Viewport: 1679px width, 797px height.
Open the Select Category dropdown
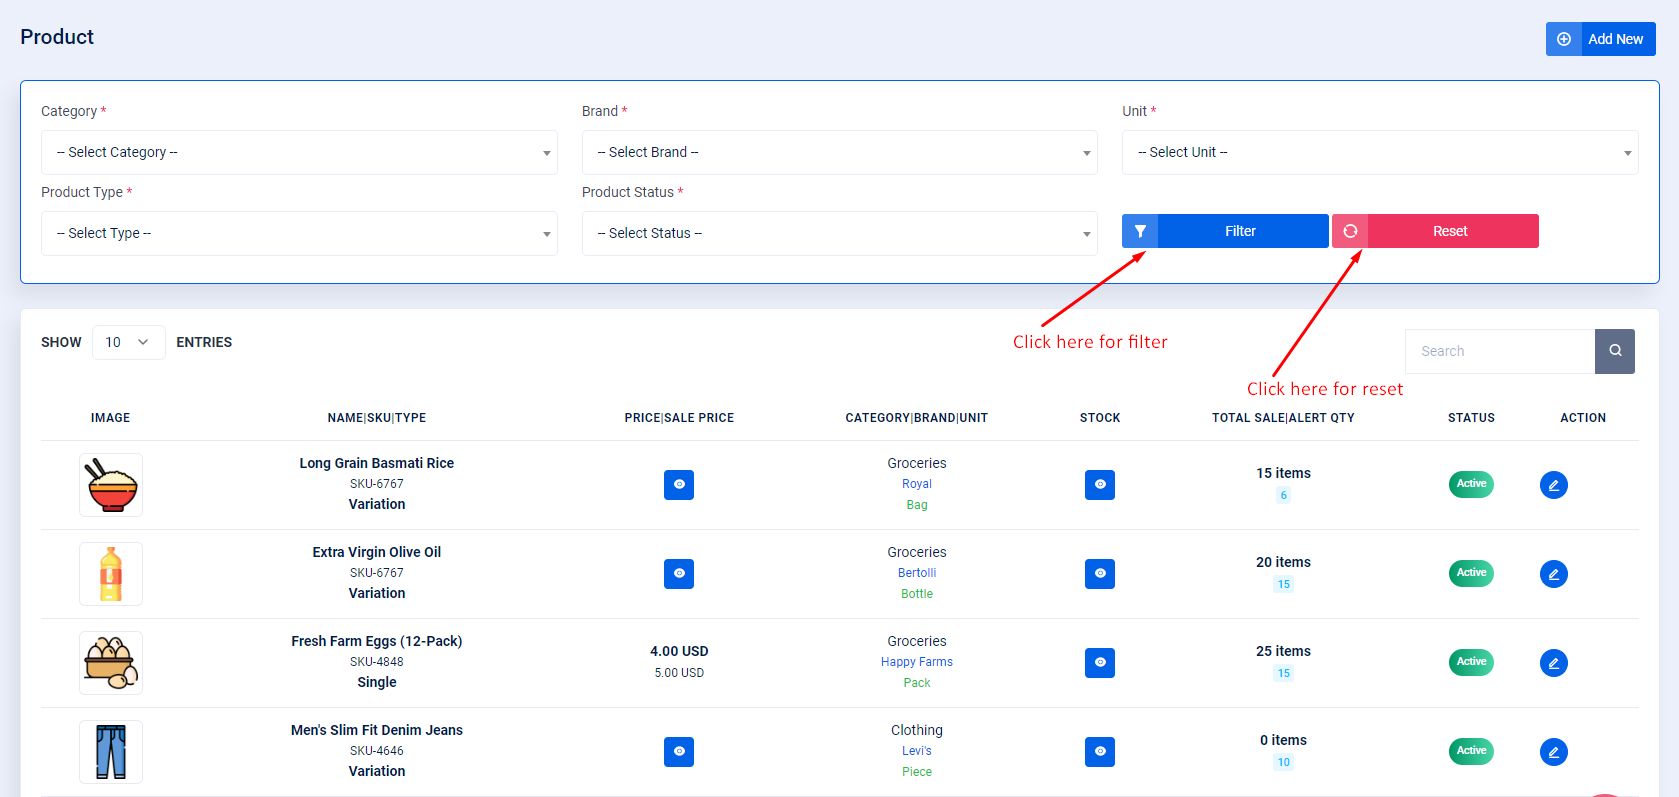[299, 152]
